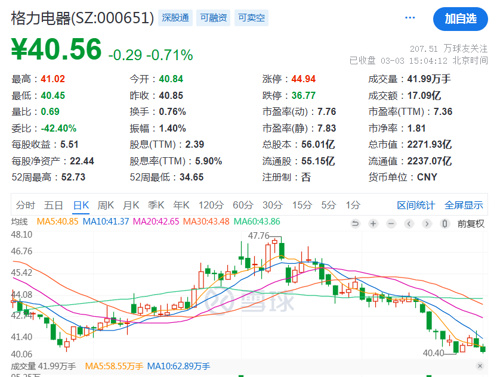This screenshot has height=377, width=500.
Task: Open the 前复权 price adjustment dropdown
Action: point(471,224)
